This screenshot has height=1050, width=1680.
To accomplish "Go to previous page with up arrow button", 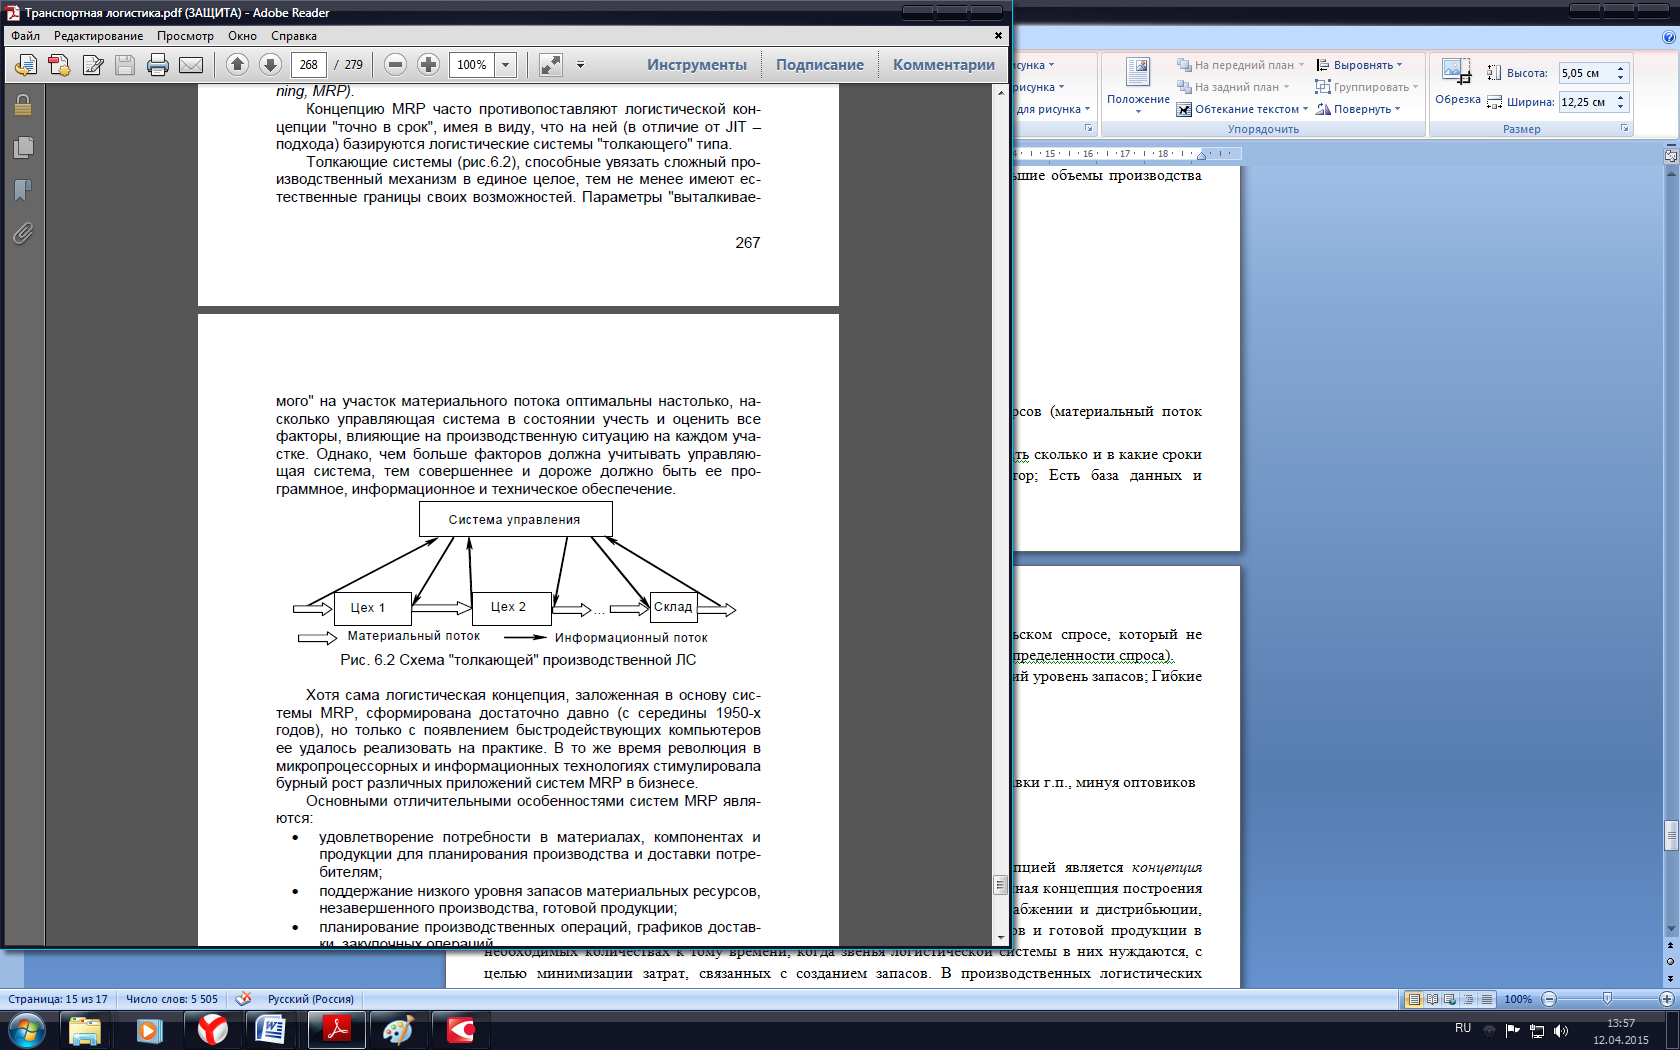I will [237, 65].
